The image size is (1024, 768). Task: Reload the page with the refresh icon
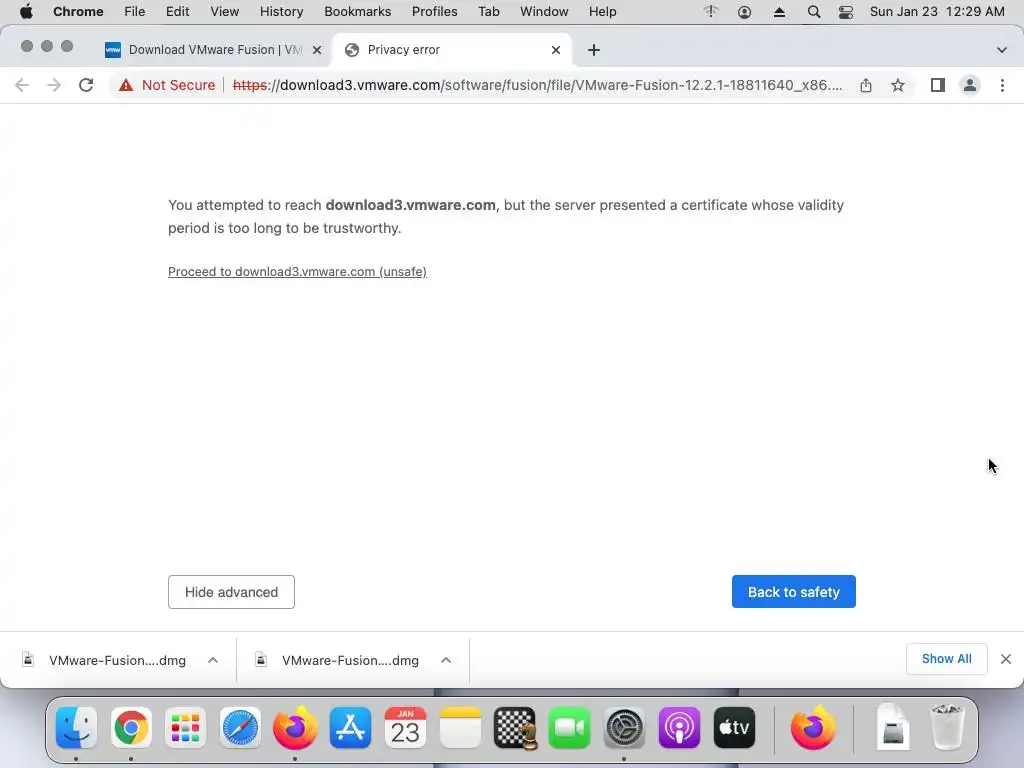click(86, 85)
